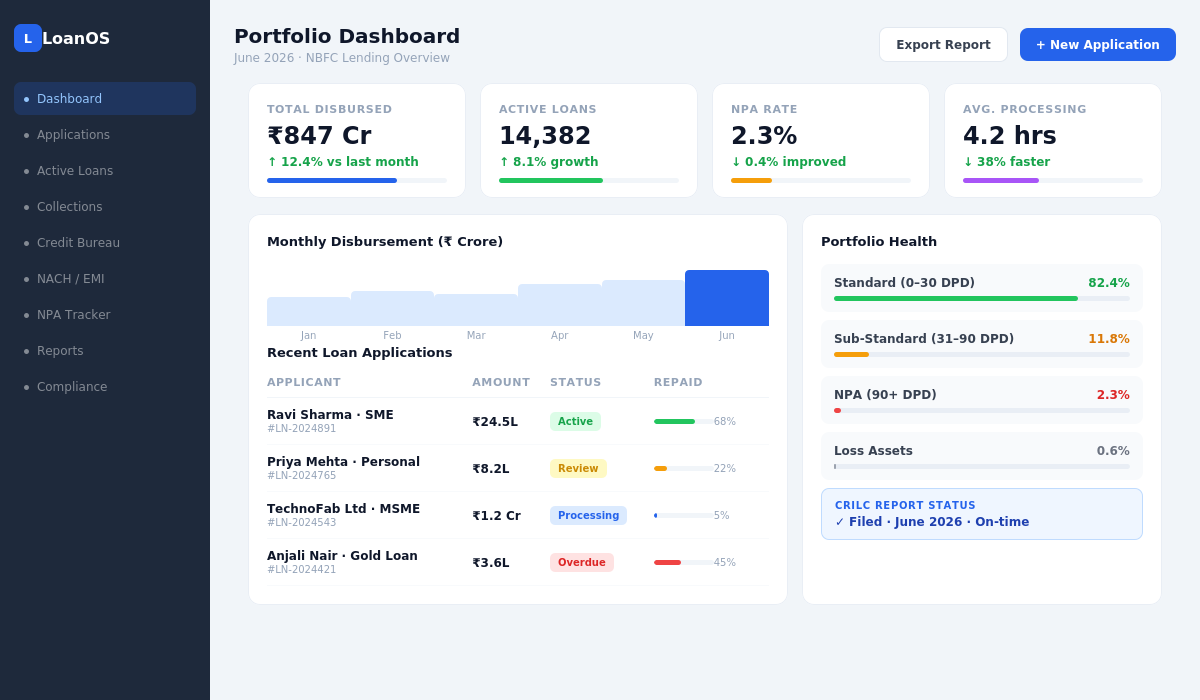The height and width of the screenshot is (700, 1200).
Task: Select the Mar bar in disbursement chart
Action: [476, 310]
